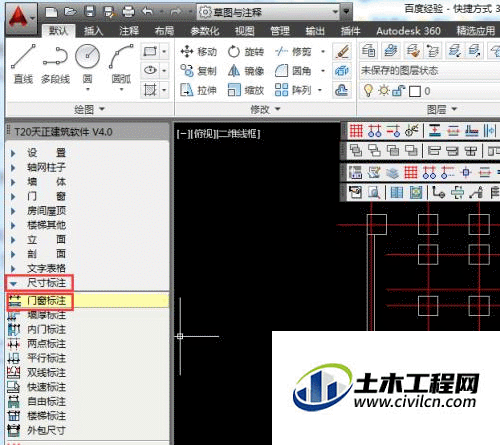Switch to the 注释 ribbon tab
The image size is (500, 445).
129,31
